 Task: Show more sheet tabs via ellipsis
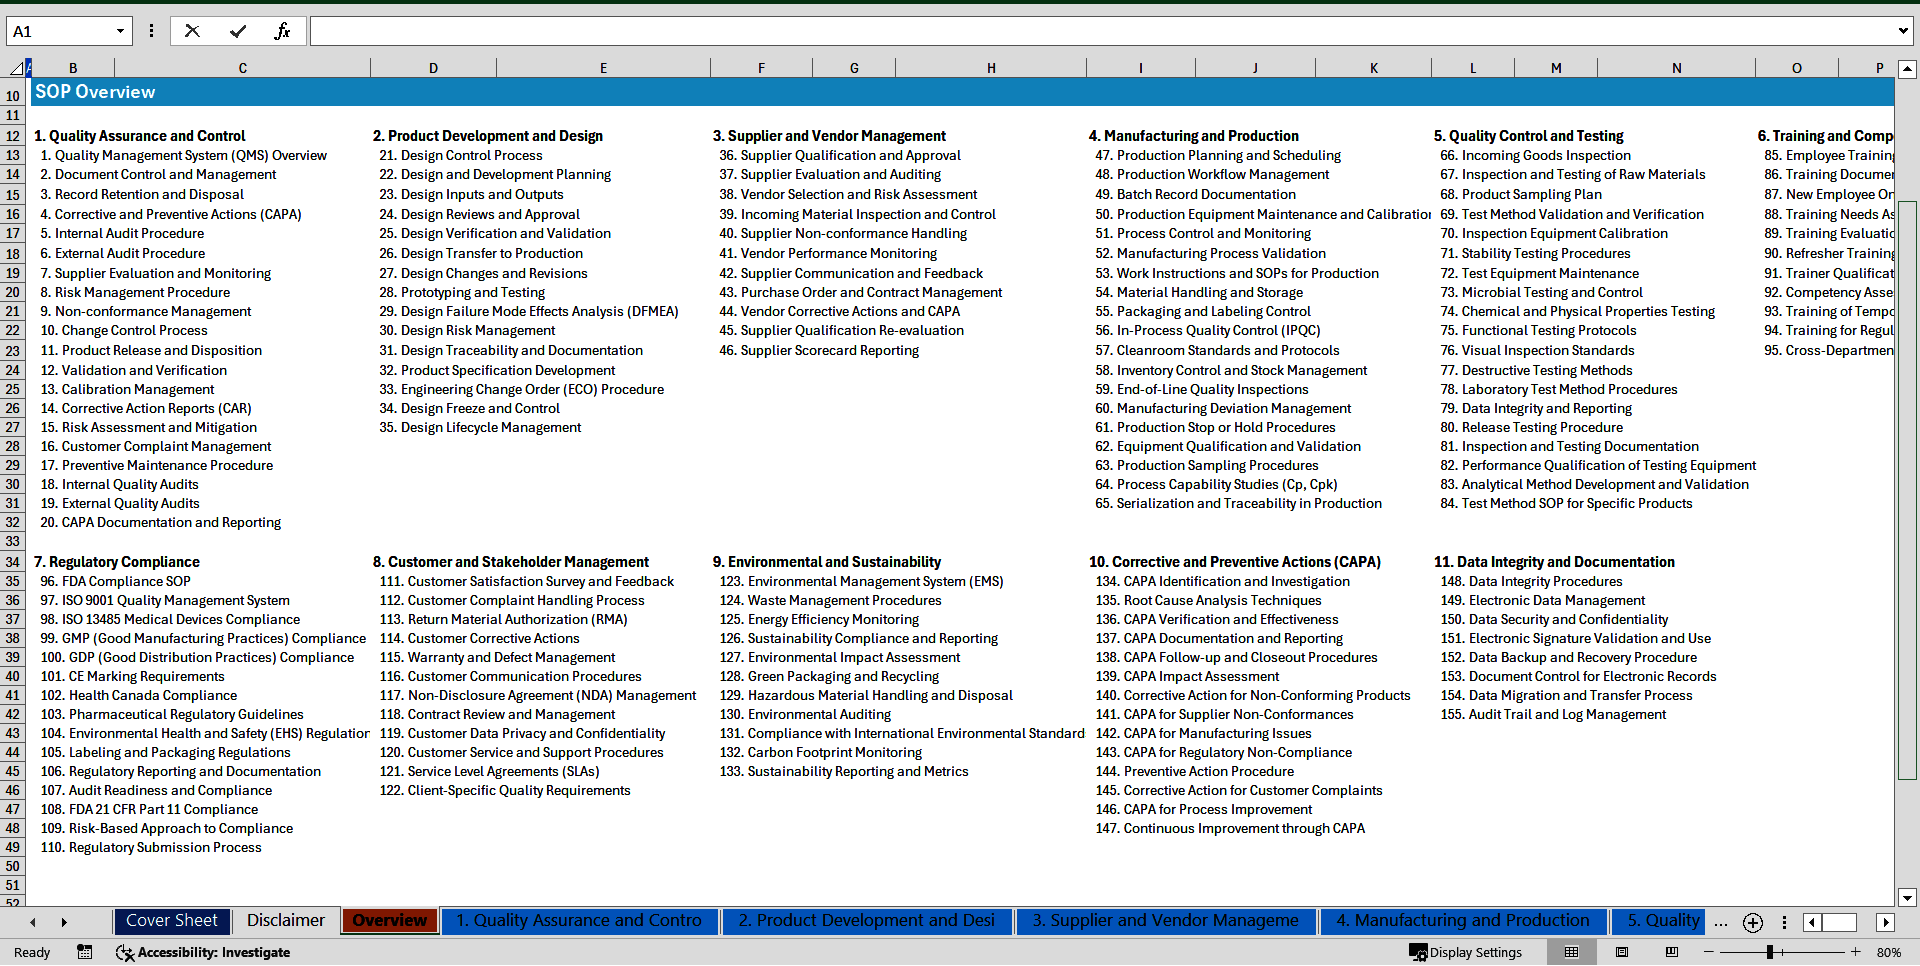coord(1720,922)
